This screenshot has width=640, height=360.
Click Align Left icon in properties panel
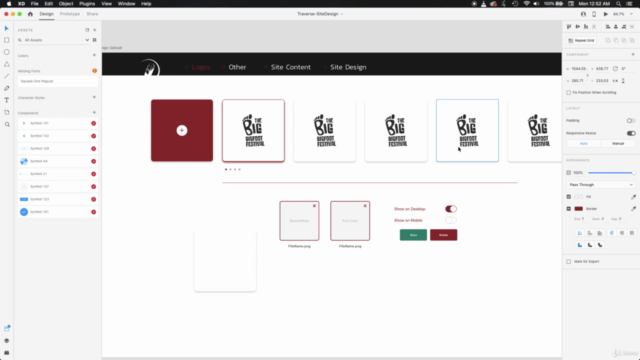point(608,27)
